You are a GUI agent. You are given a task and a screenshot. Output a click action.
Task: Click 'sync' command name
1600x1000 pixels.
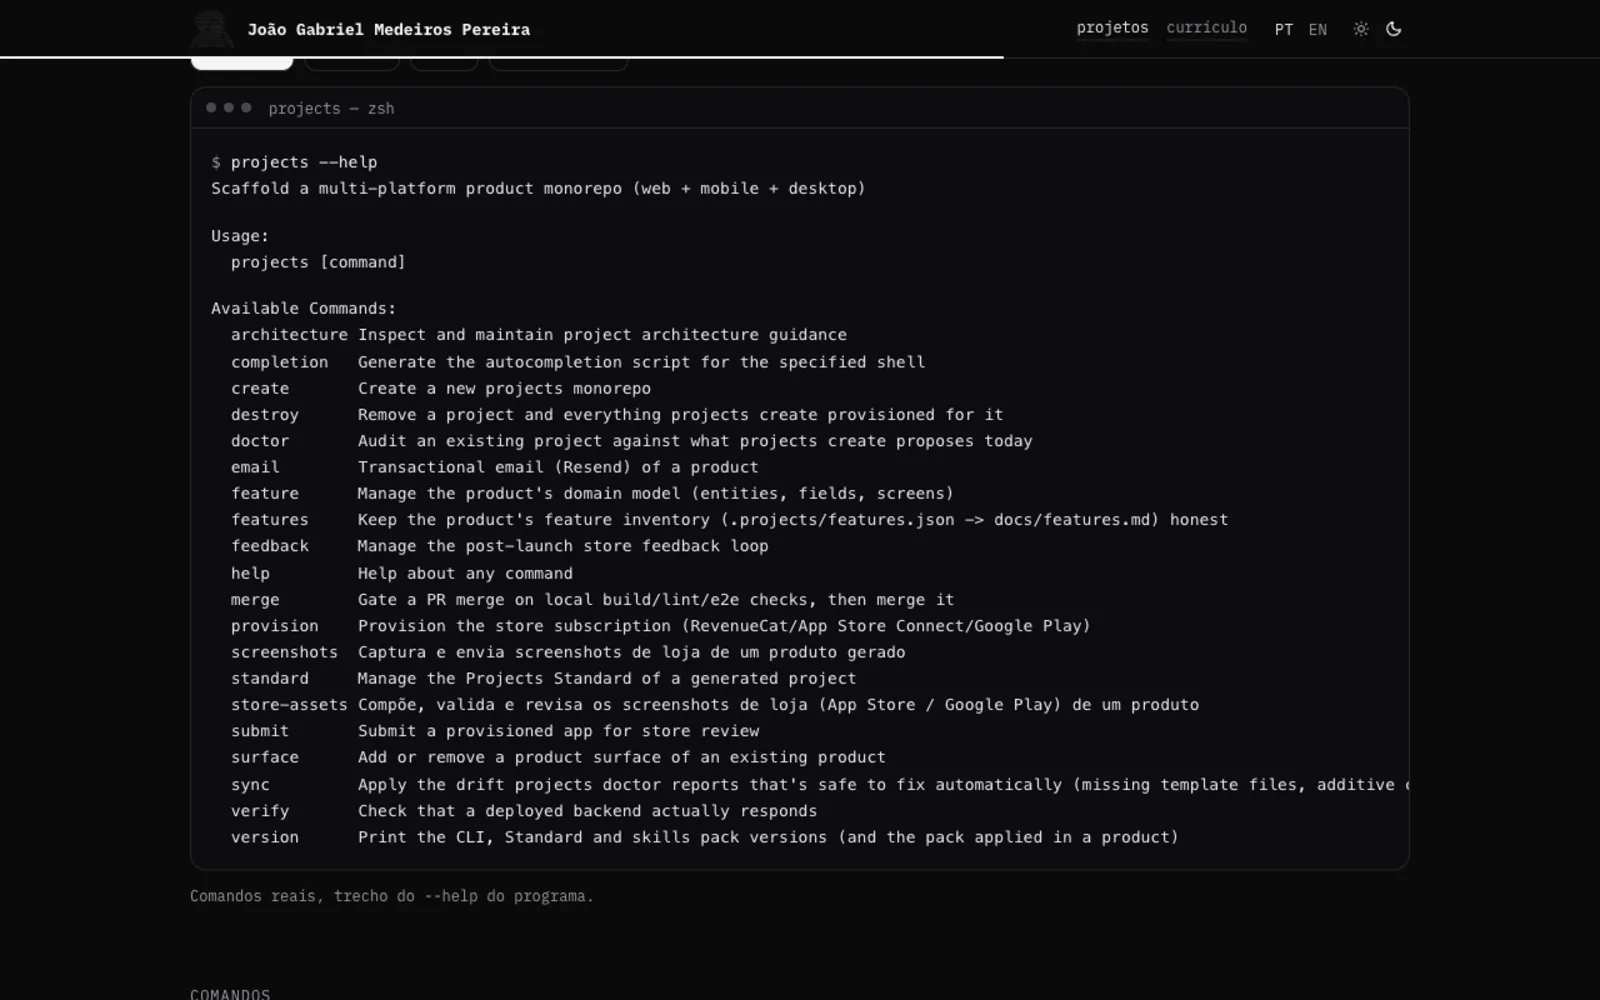click(250, 785)
